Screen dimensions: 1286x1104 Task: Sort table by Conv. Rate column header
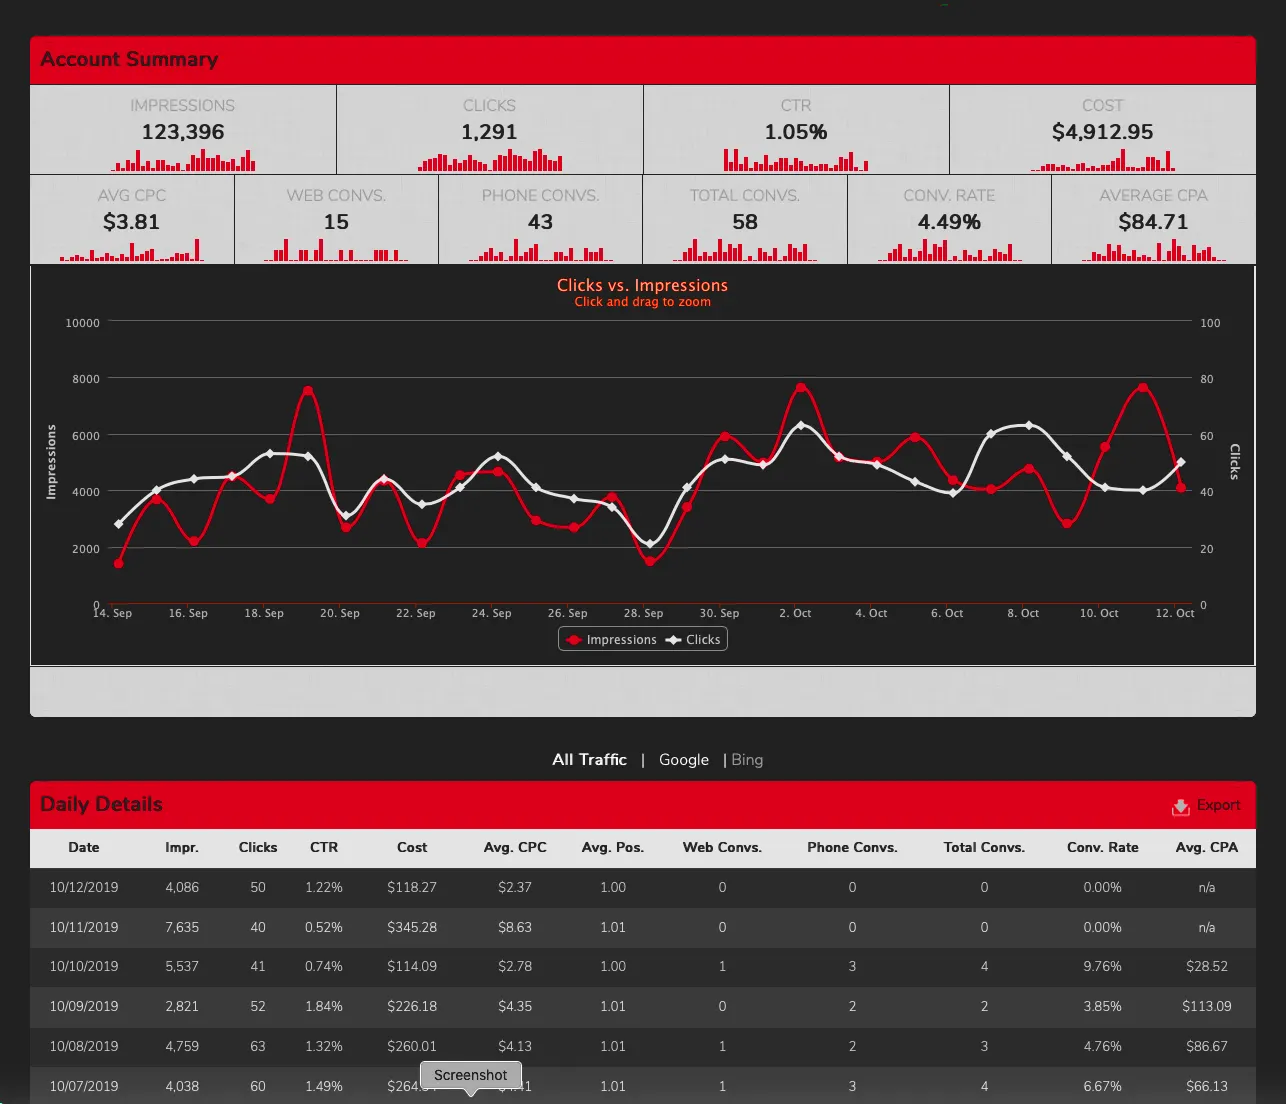1102,847
